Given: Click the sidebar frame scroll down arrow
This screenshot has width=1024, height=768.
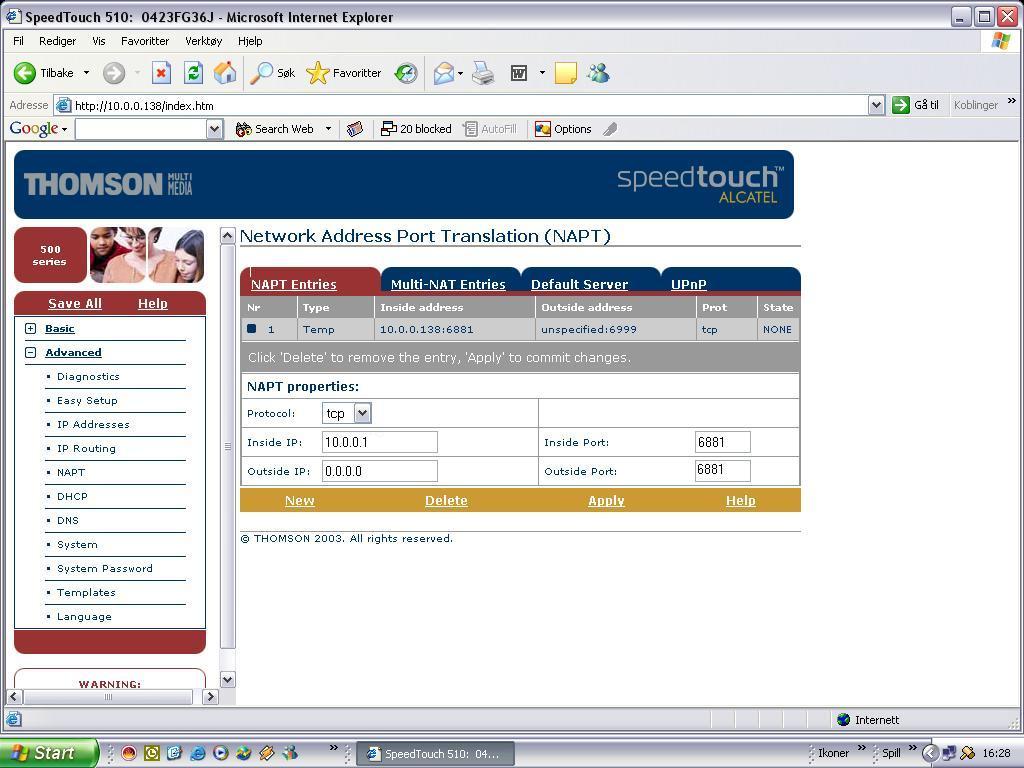Looking at the screenshot, I should 227,679.
